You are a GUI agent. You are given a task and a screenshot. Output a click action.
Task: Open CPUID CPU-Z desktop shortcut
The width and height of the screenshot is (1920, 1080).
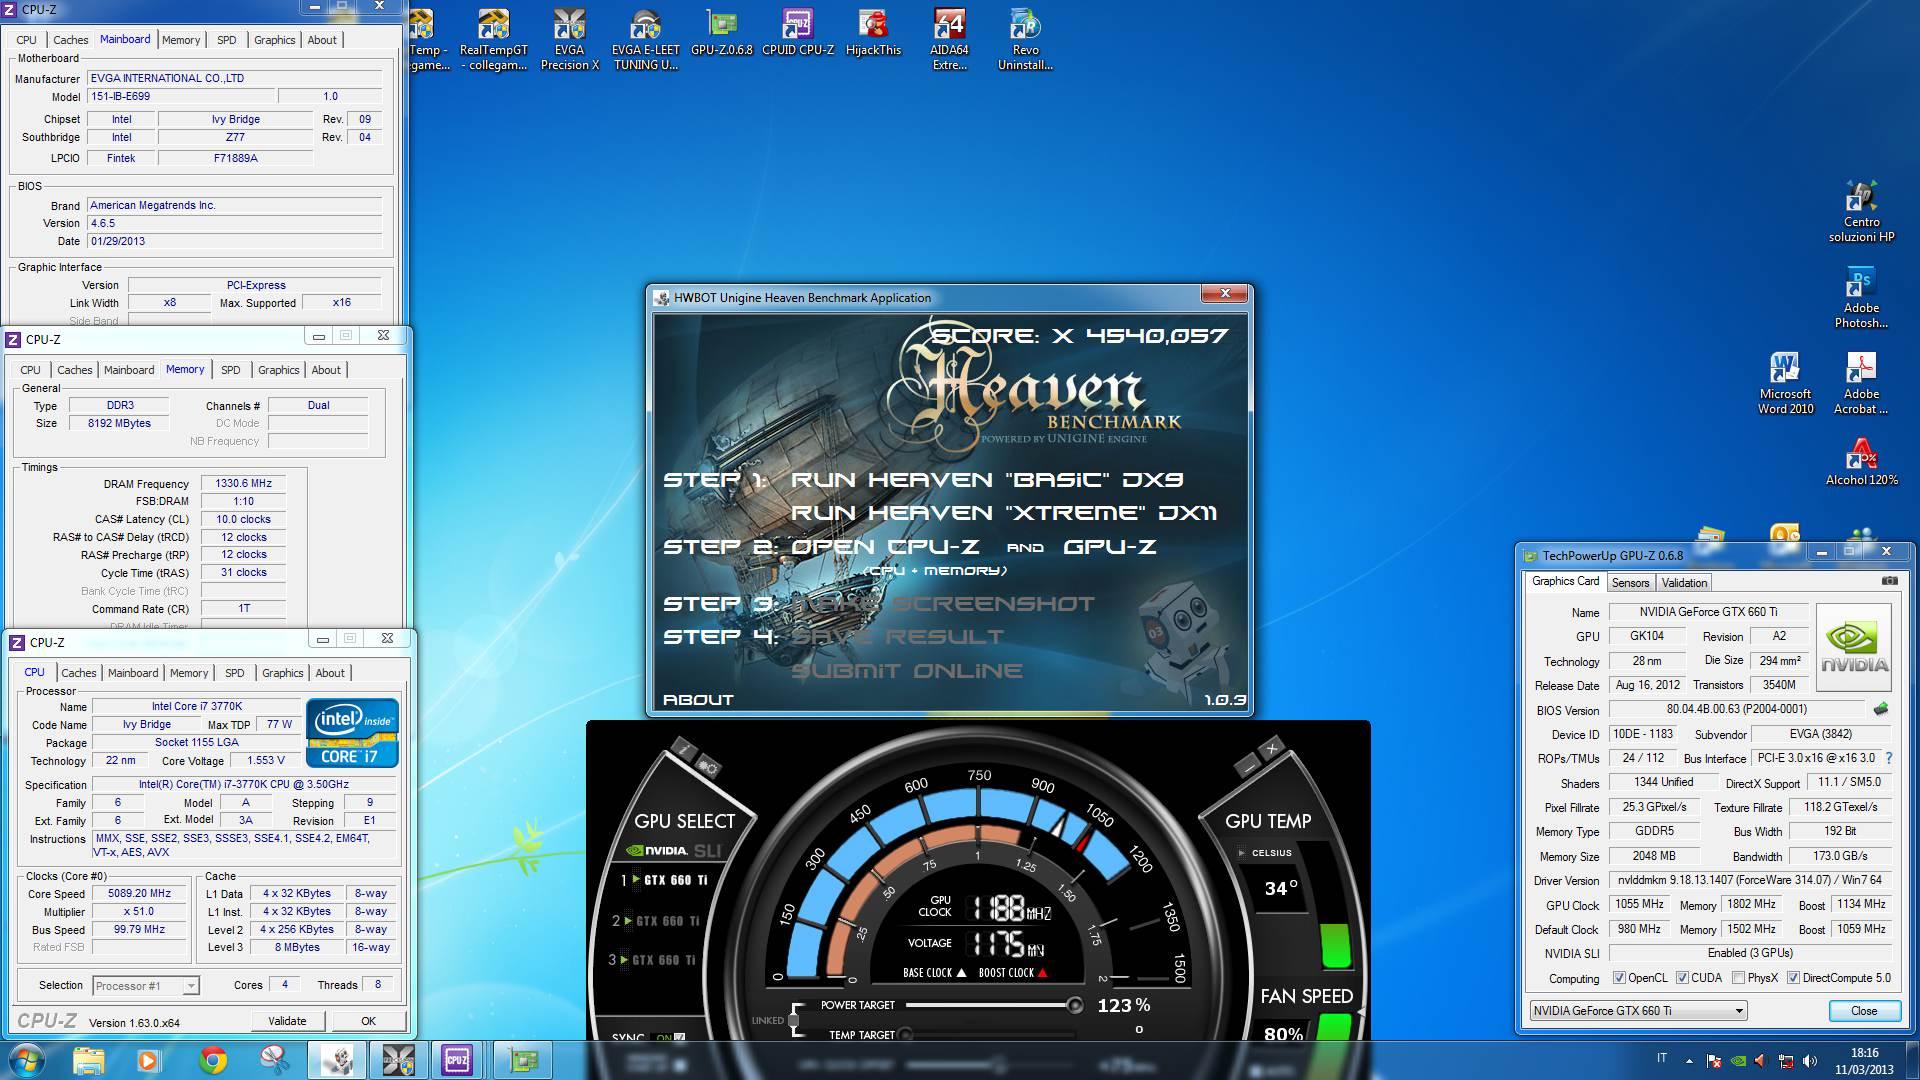click(x=797, y=33)
